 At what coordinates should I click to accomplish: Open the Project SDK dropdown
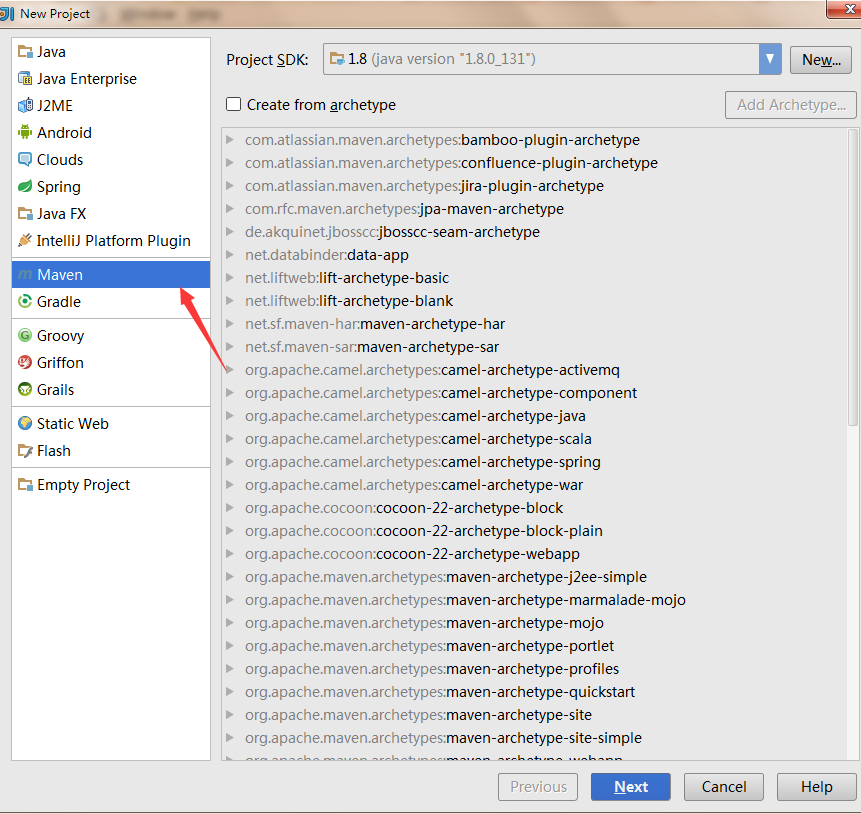(769, 60)
